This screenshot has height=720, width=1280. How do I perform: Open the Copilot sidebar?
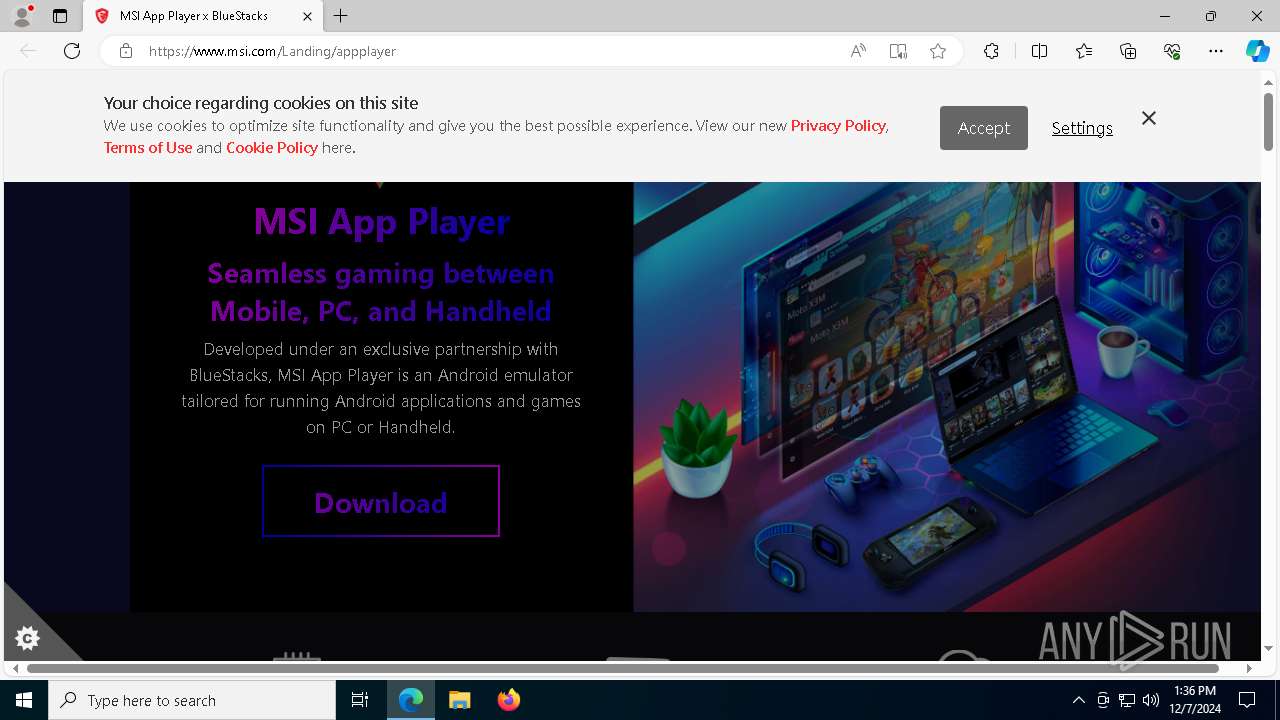pos(1257,51)
